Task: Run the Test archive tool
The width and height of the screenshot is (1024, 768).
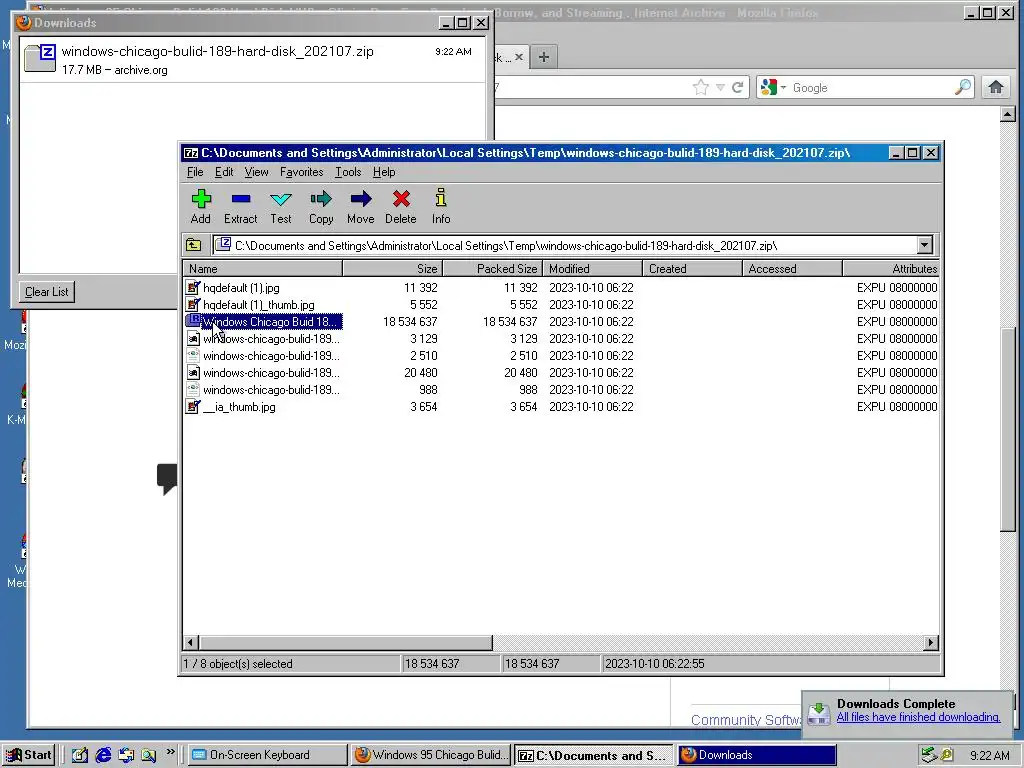Action: [281, 206]
